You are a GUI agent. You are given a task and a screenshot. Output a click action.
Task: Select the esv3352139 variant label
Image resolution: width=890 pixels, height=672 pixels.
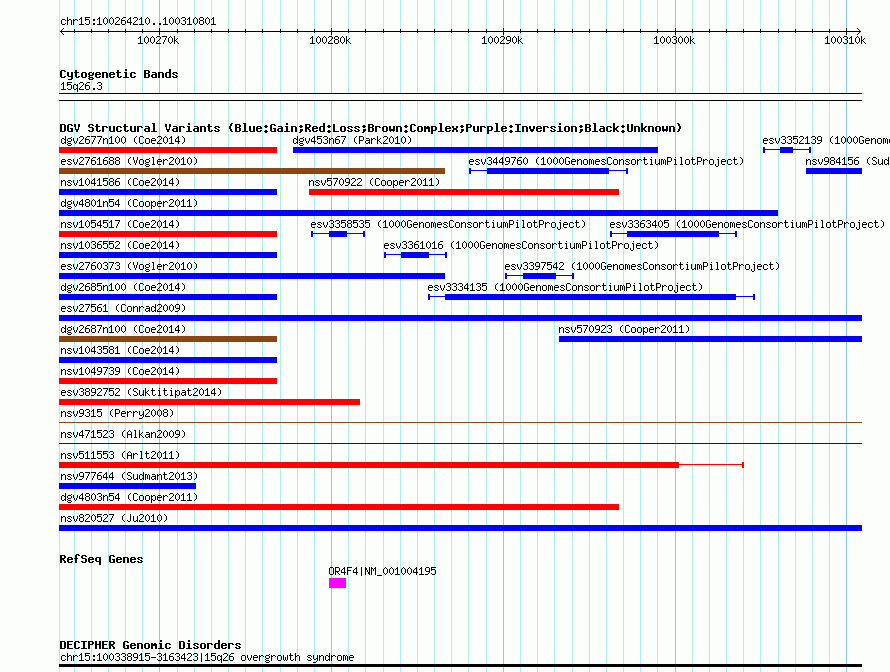click(x=826, y=140)
